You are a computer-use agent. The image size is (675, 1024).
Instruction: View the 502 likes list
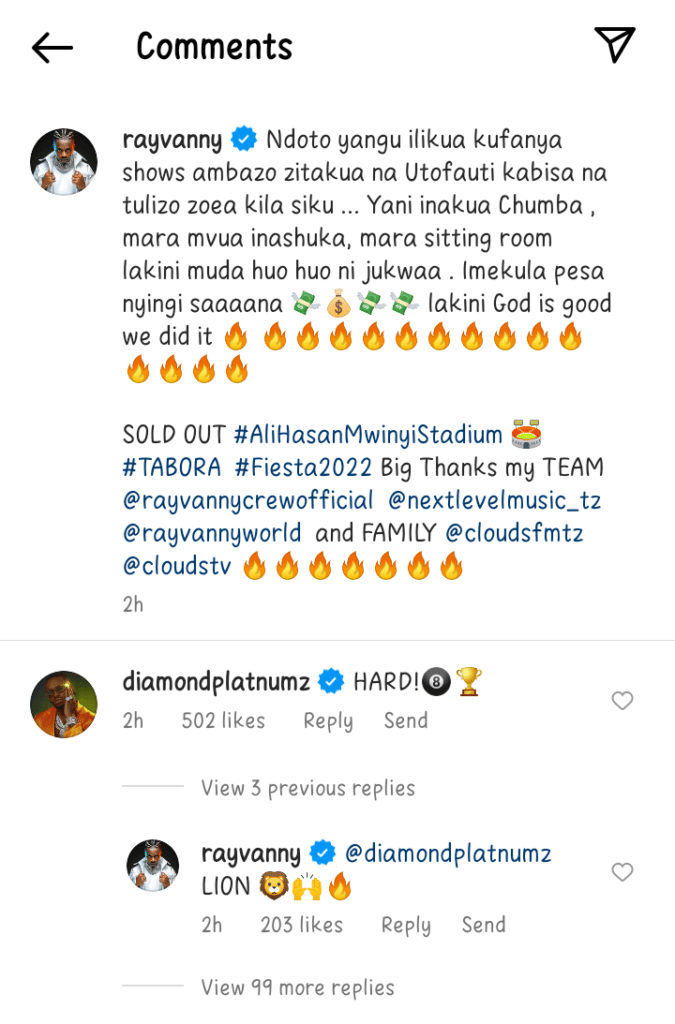223,721
